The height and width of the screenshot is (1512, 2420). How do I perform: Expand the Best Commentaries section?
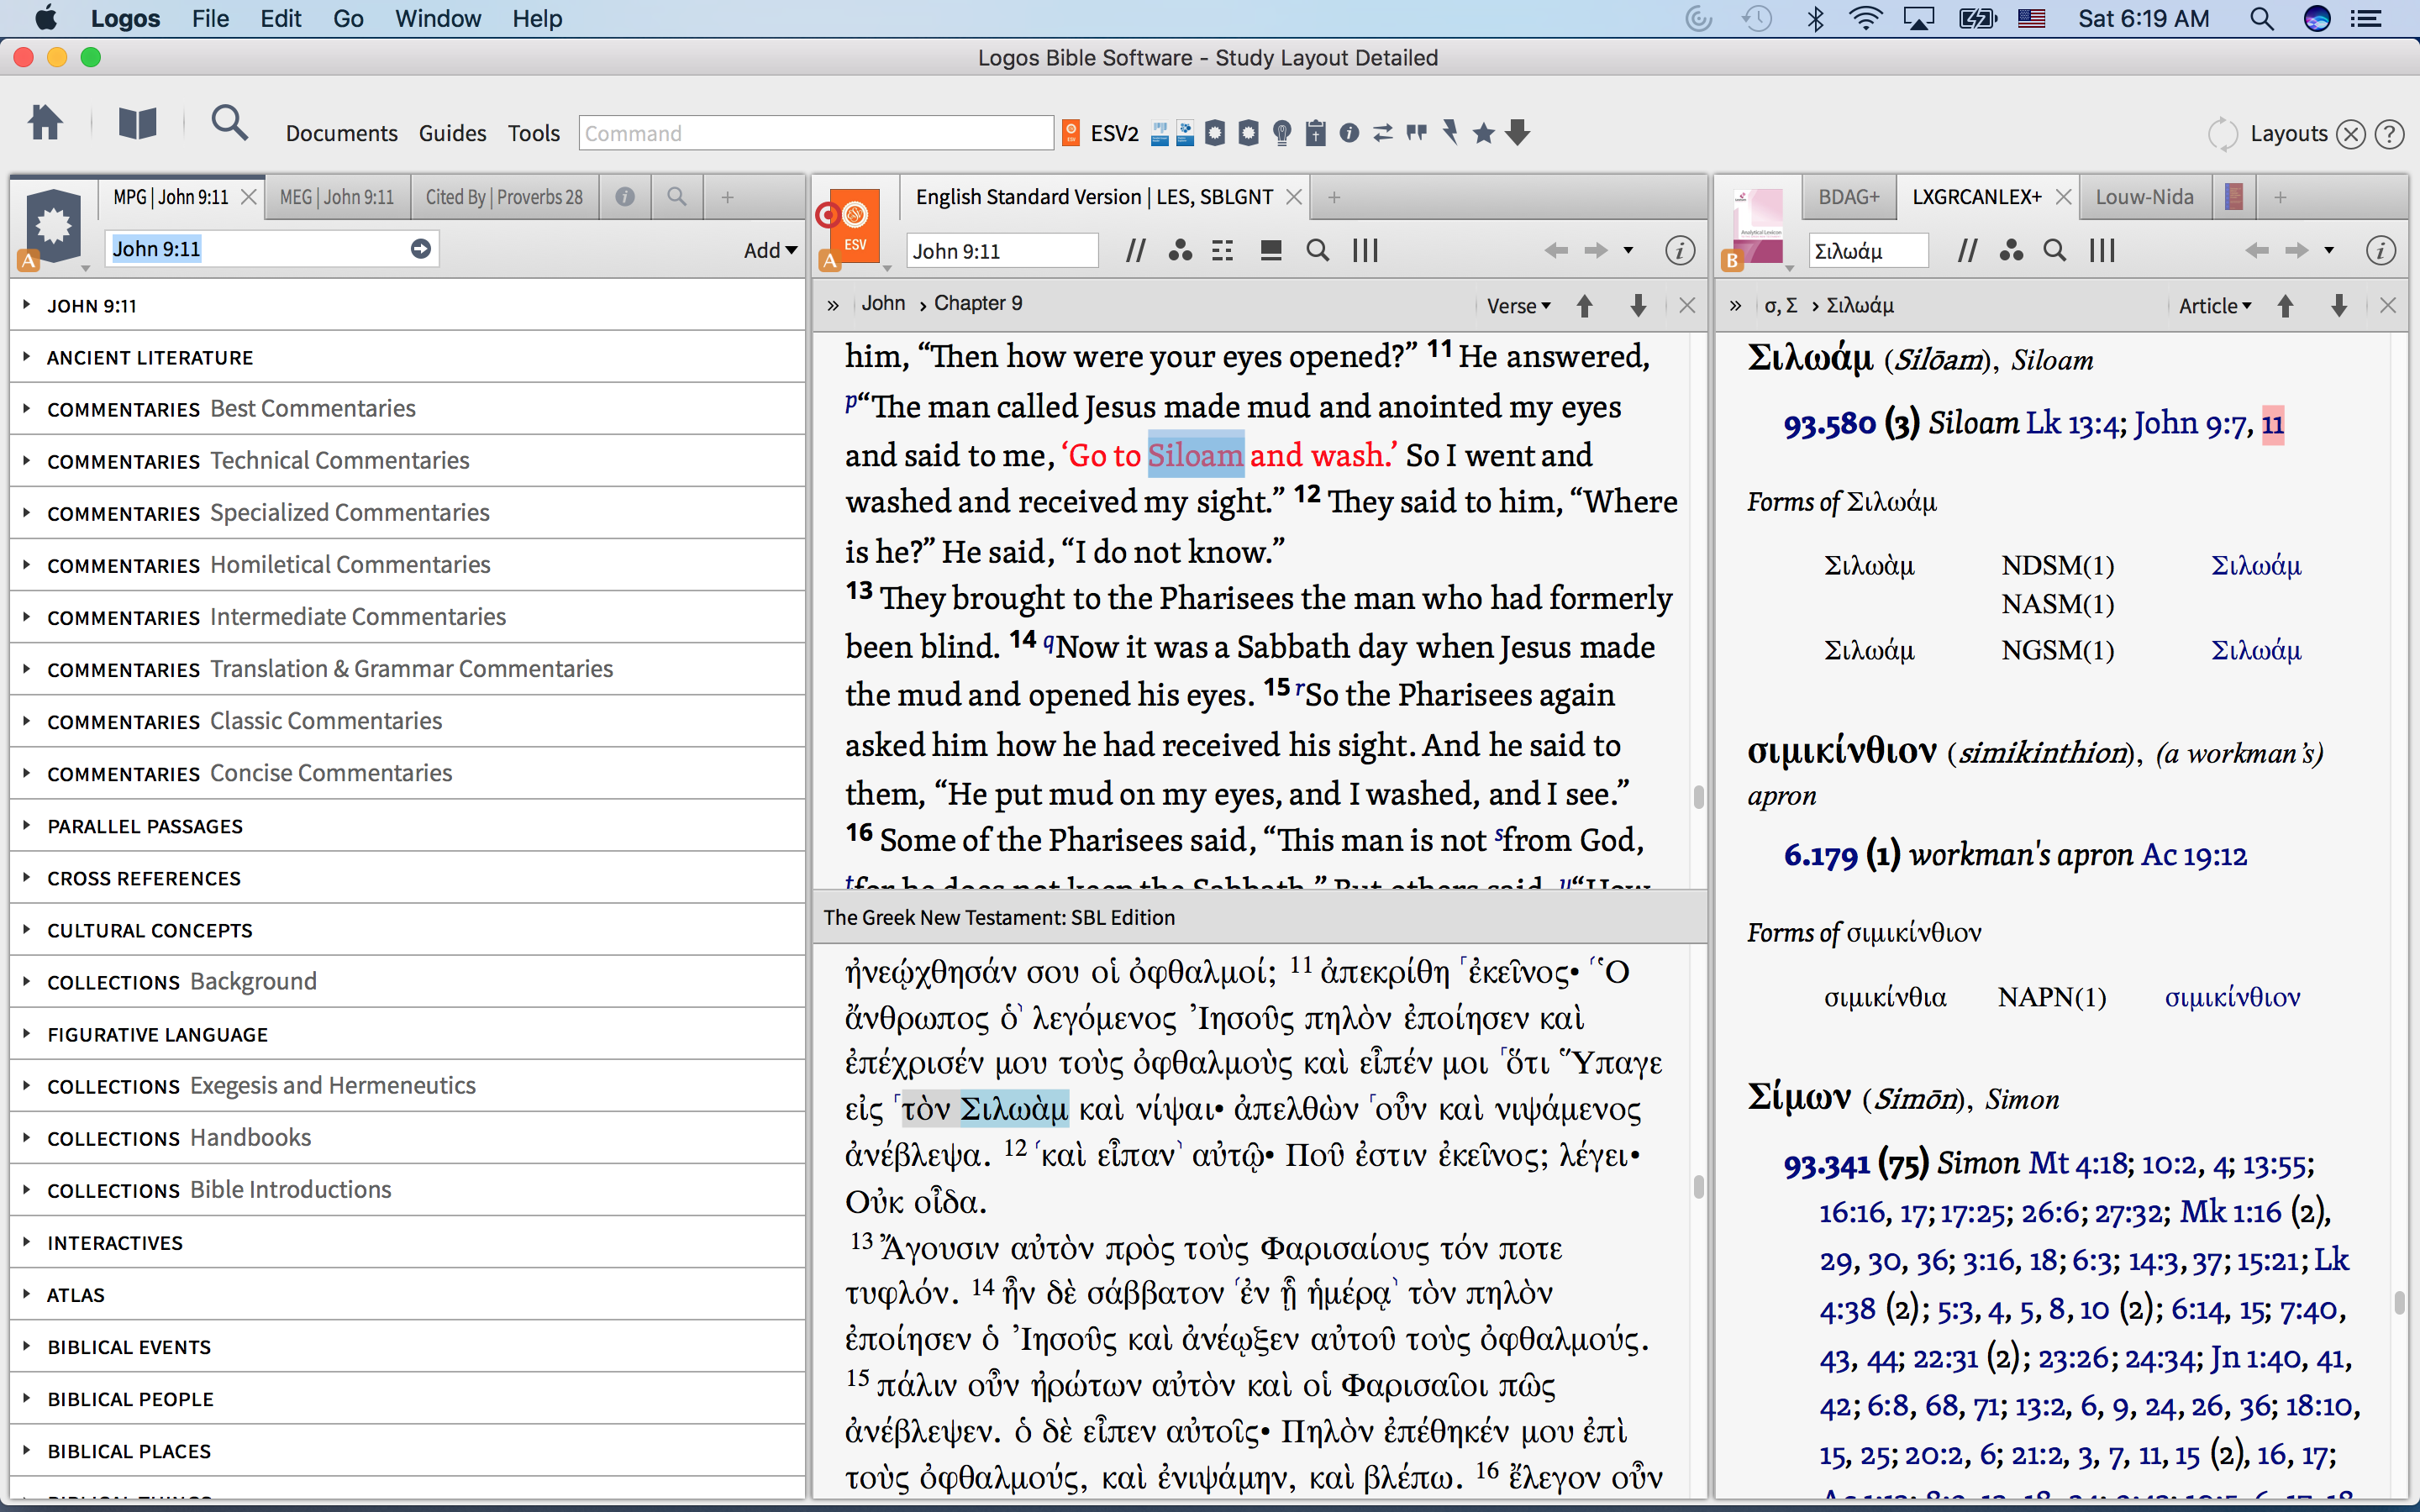click(407, 409)
